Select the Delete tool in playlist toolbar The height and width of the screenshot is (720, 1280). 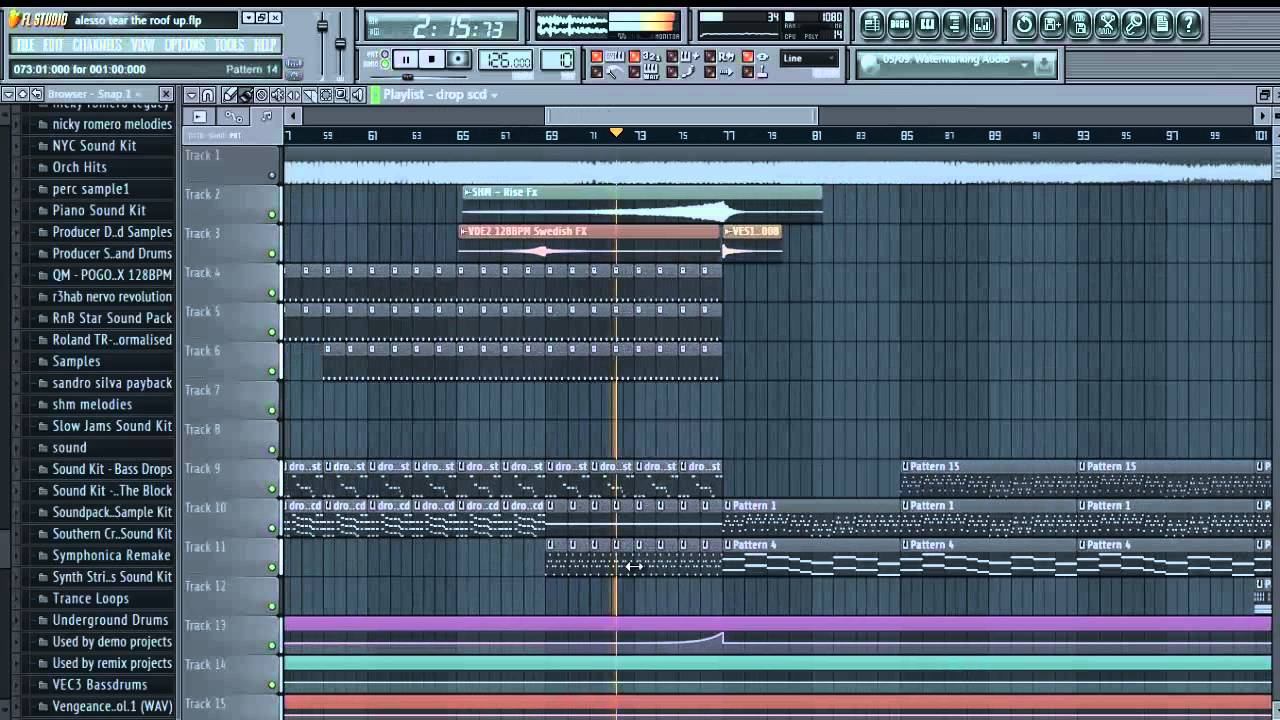[261, 95]
